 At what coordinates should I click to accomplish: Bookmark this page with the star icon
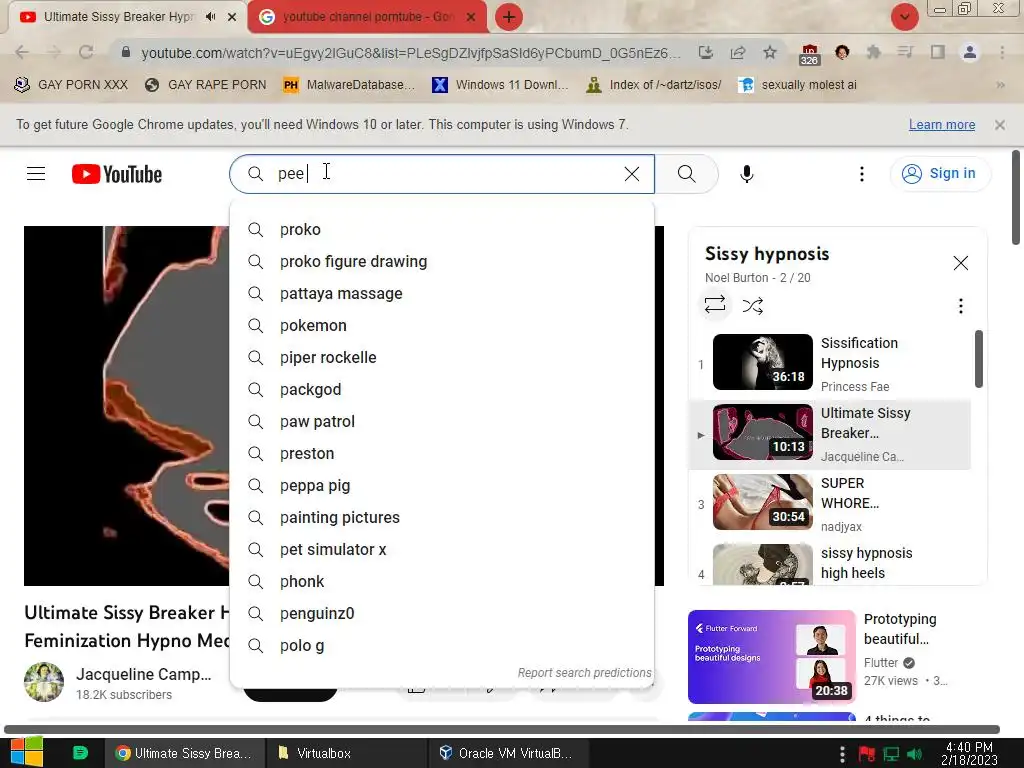pyautogui.click(x=770, y=52)
